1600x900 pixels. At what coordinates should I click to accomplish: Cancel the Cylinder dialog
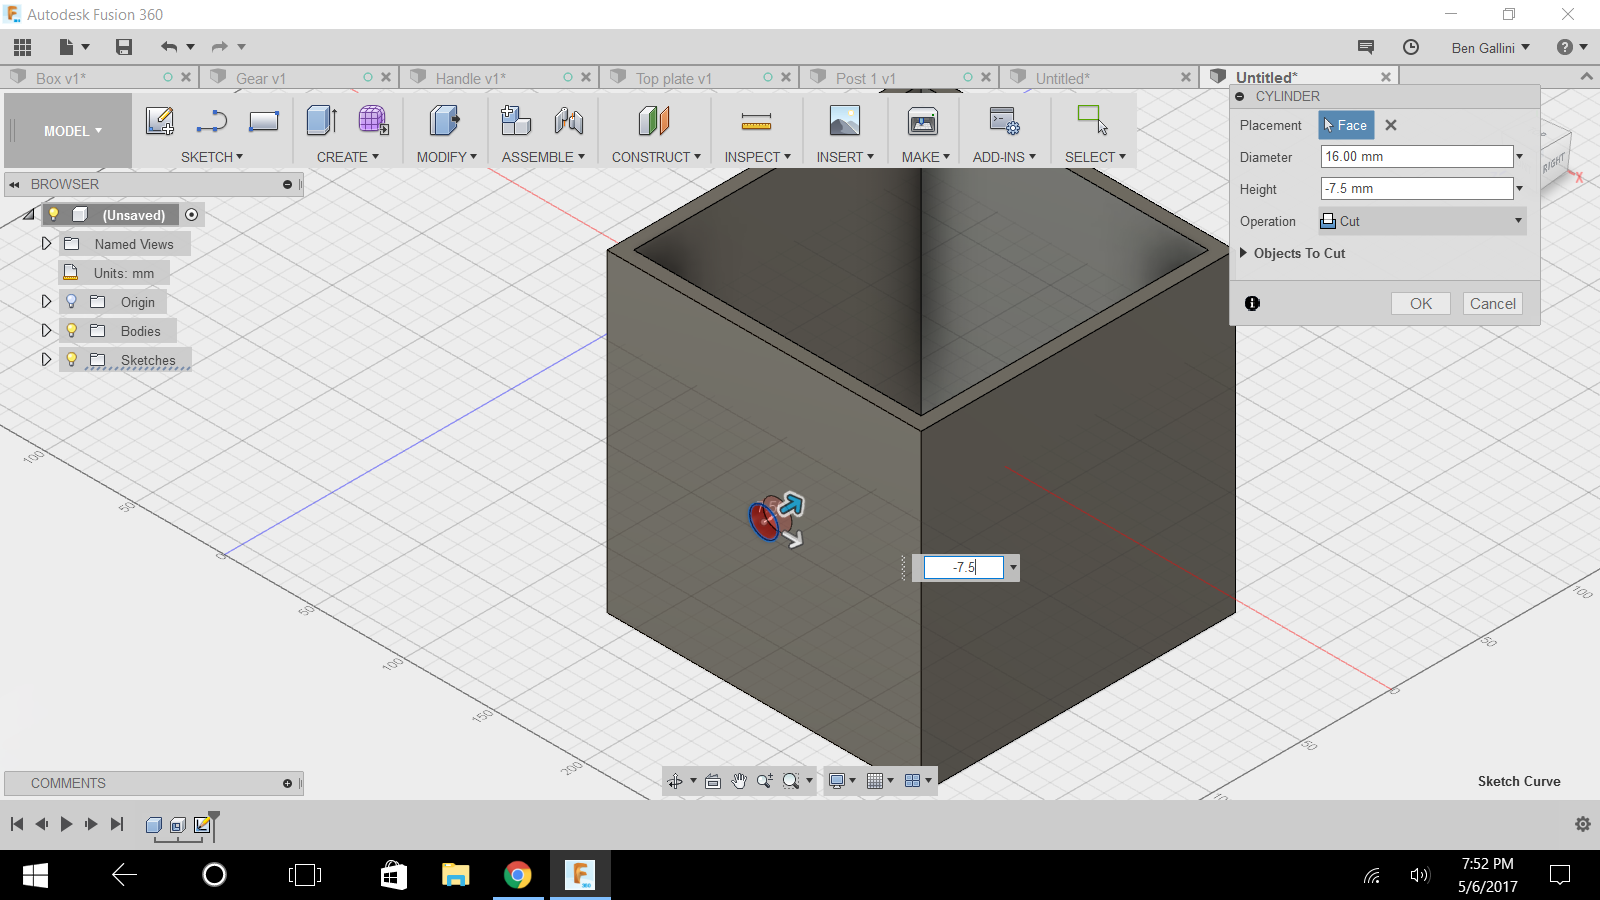coord(1493,304)
